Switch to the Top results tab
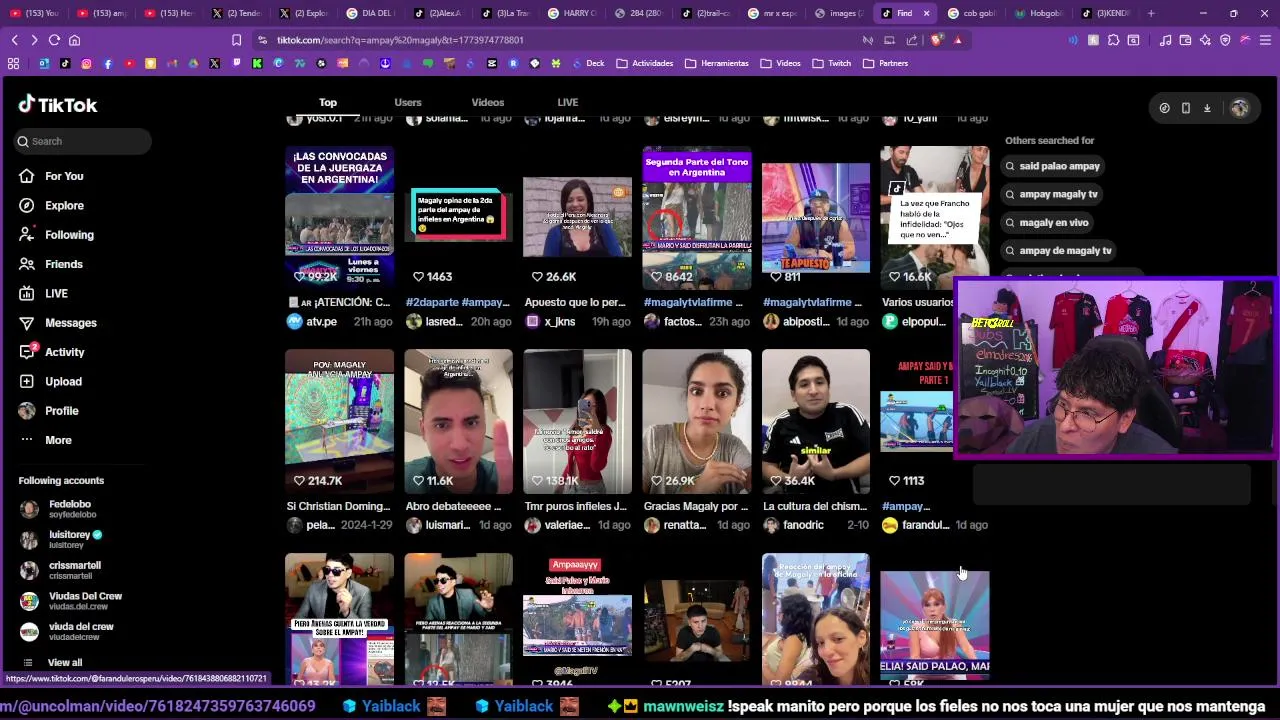This screenshot has height=720, width=1280. 328,102
